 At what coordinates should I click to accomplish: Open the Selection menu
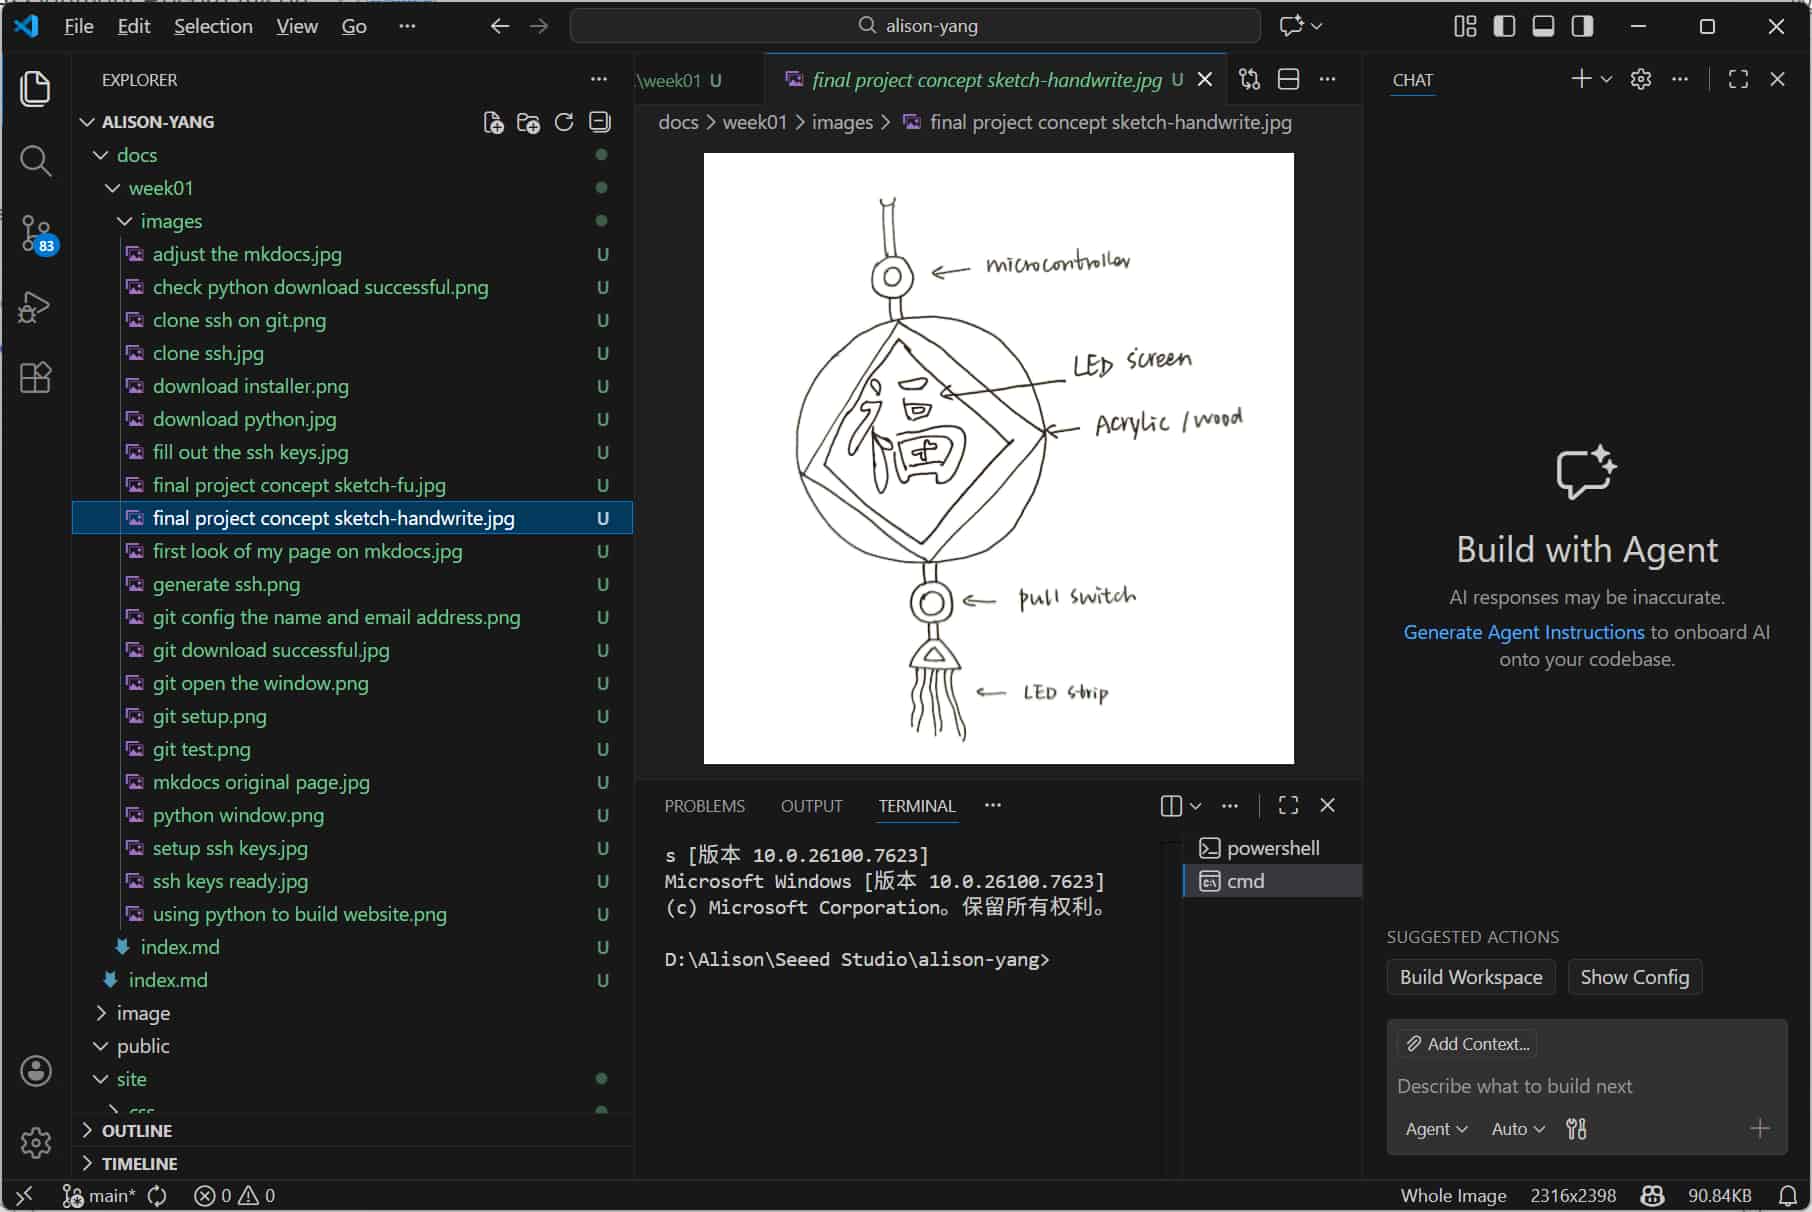pos(212,26)
